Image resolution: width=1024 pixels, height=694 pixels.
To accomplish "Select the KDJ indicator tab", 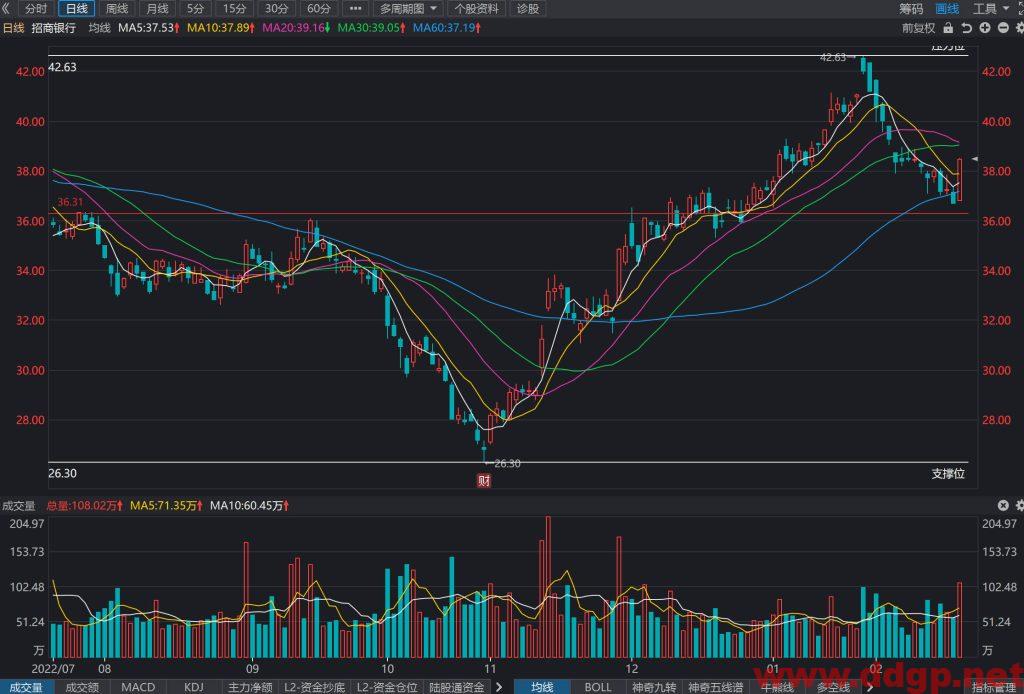I will (x=194, y=687).
